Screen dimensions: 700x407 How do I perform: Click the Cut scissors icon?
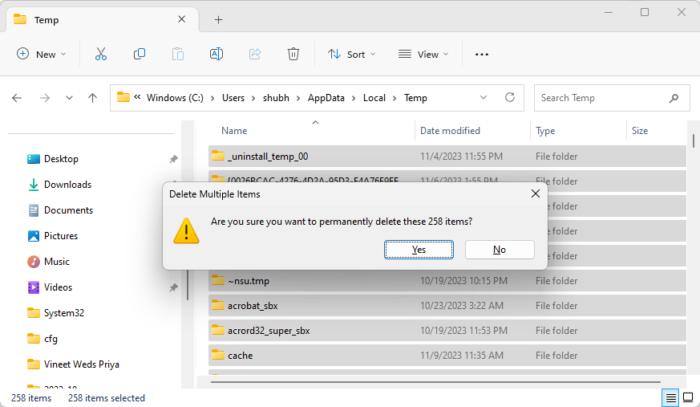pos(101,54)
